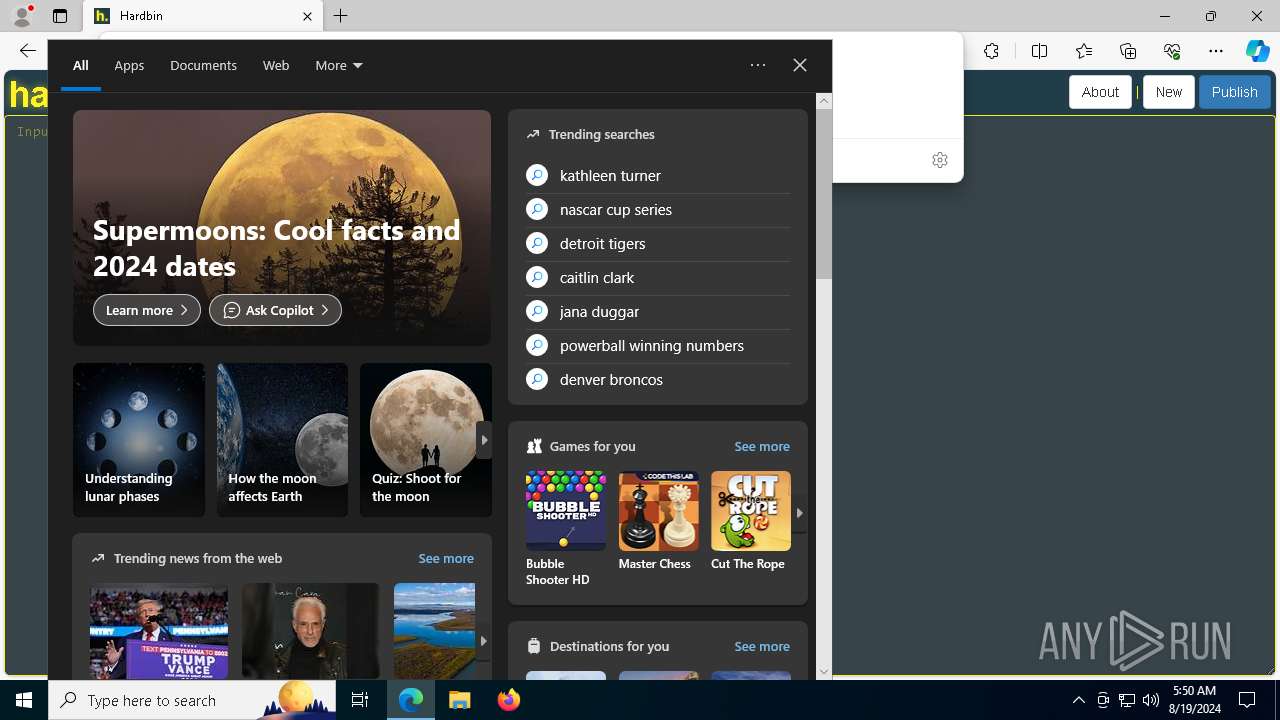Switch to the Web search tab

pyautogui.click(x=276, y=65)
